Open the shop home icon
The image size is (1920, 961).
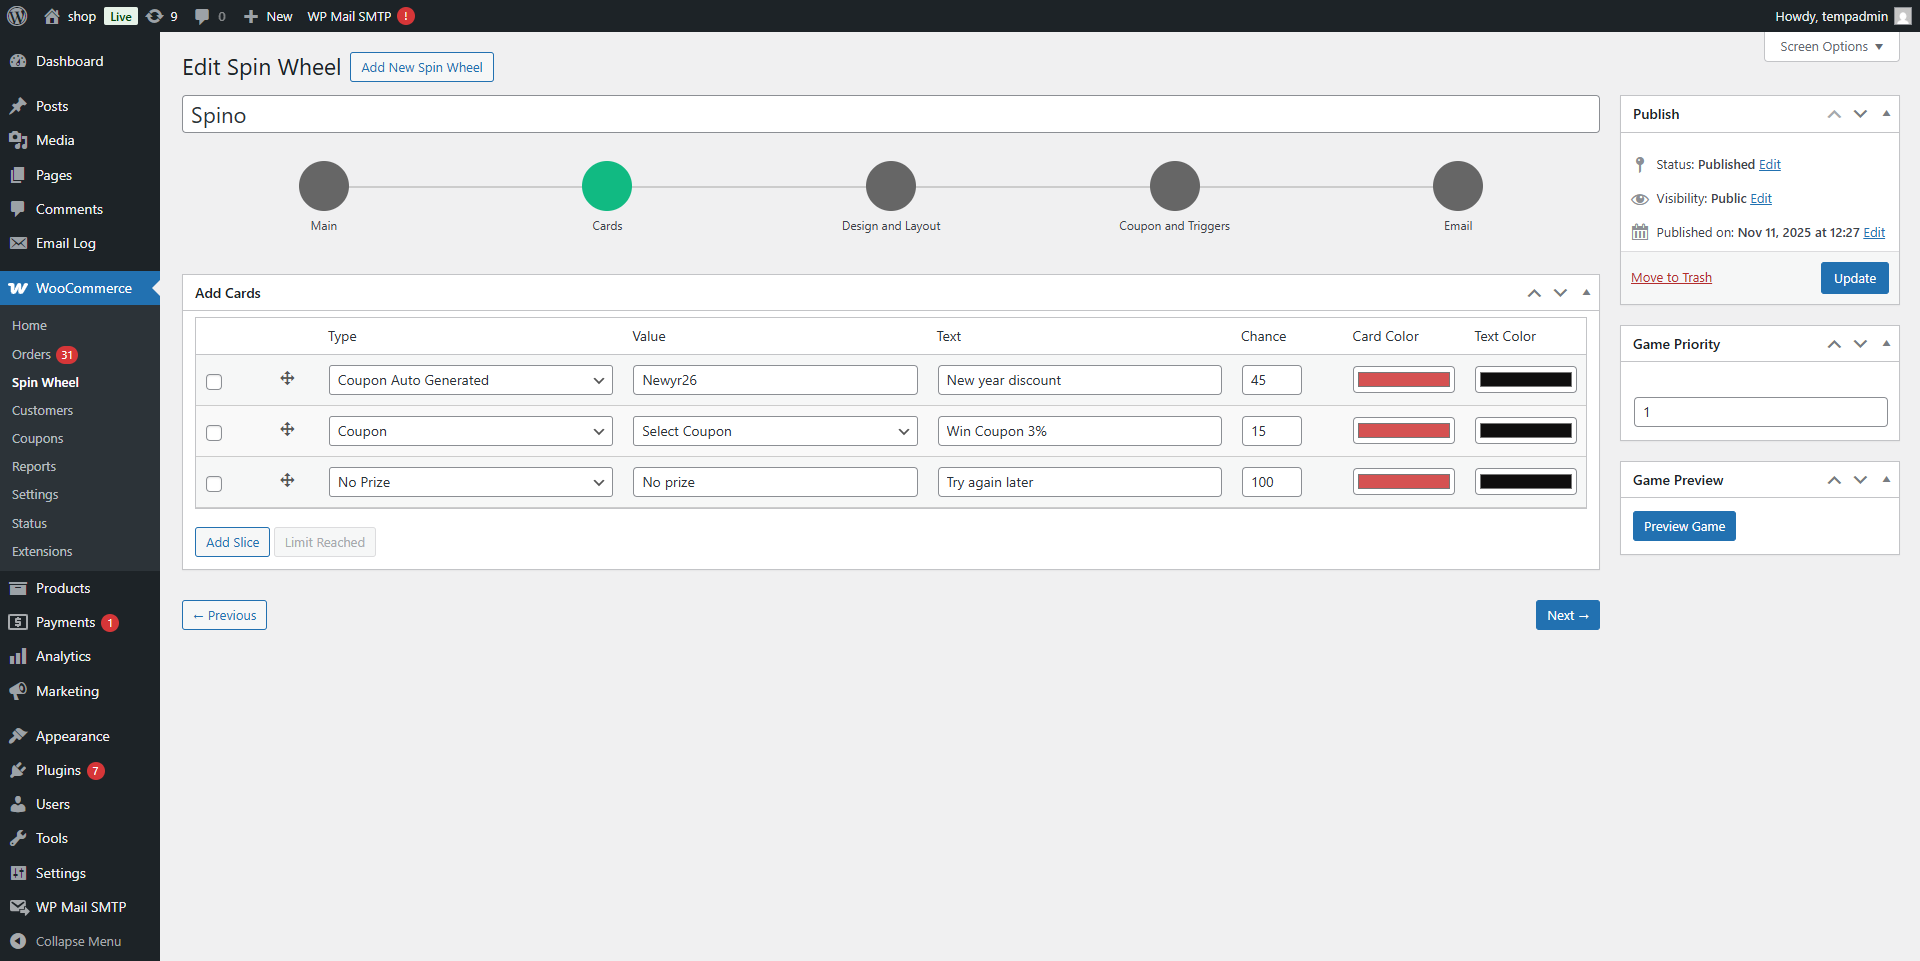click(x=52, y=16)
